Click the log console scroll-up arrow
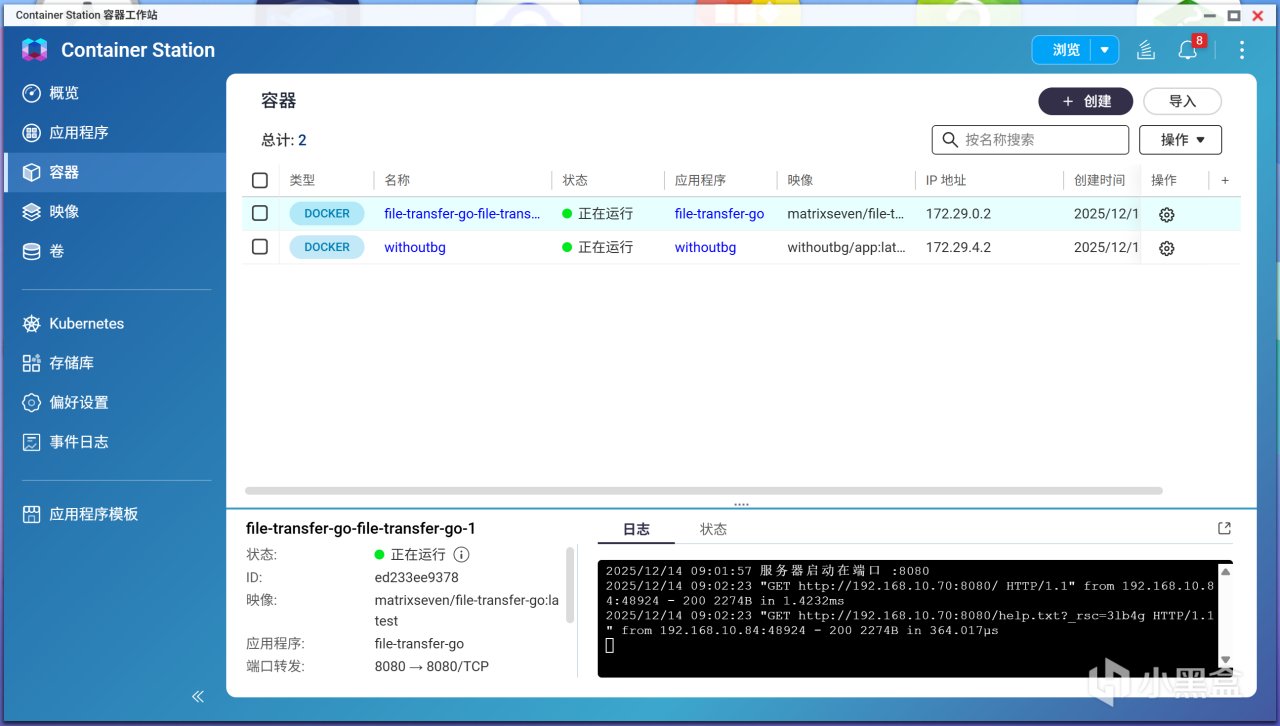The width and height of the screenshot is (1280, 726). pos(1226,572)
